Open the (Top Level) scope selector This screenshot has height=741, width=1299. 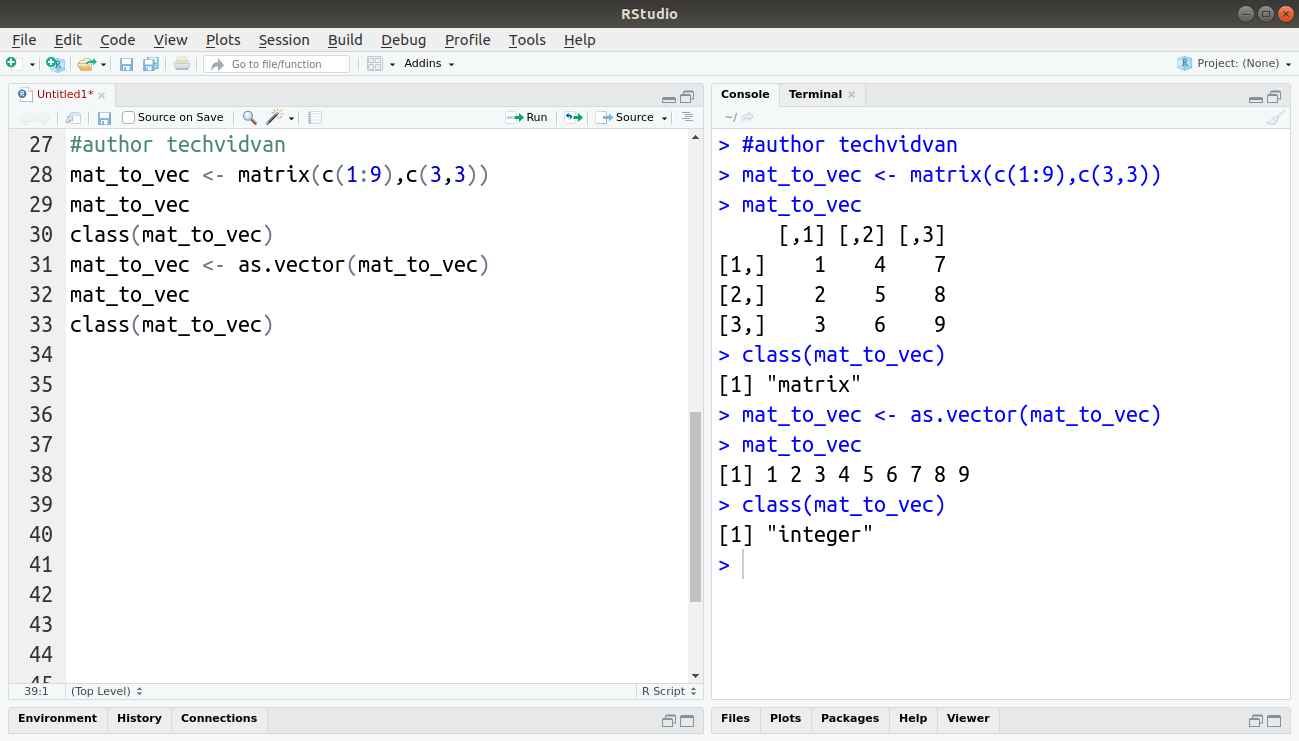[x=107, y=691]
